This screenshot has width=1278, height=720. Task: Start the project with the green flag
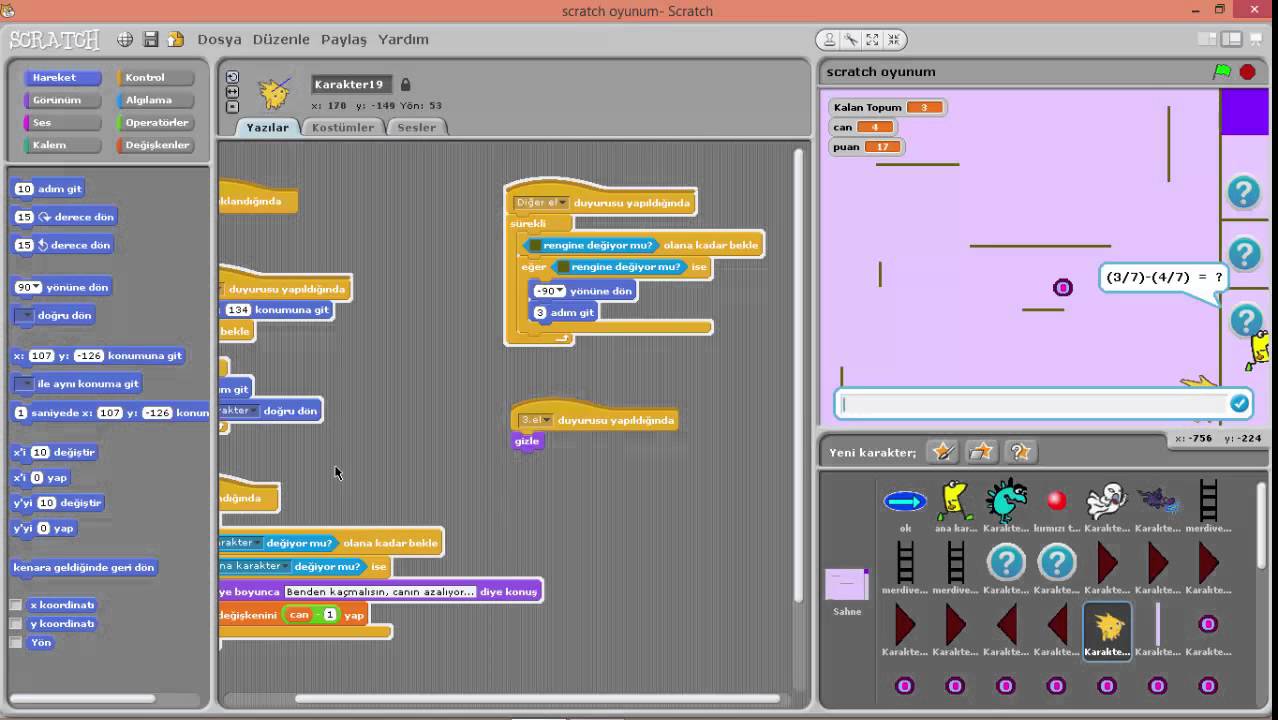(1222, 72)
